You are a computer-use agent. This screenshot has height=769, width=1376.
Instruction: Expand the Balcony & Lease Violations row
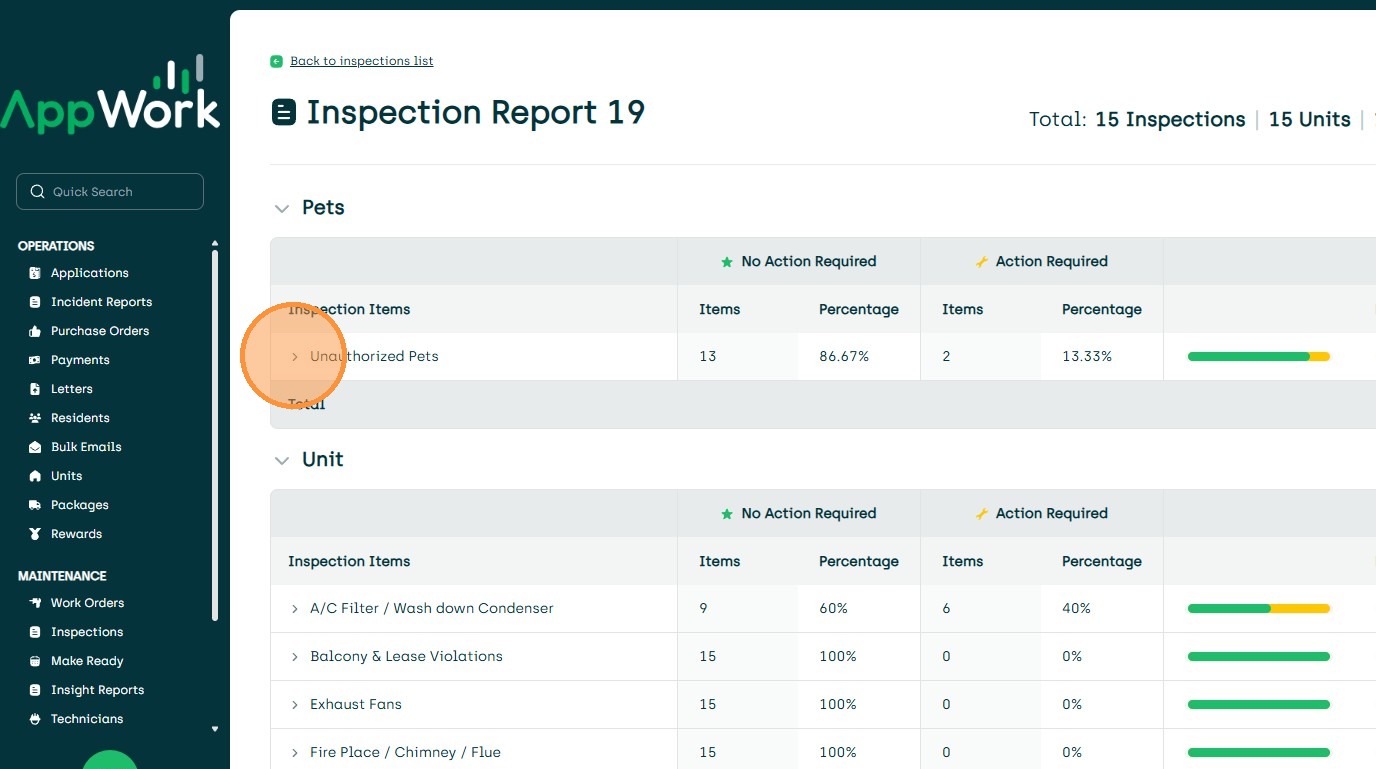(295, 657)
